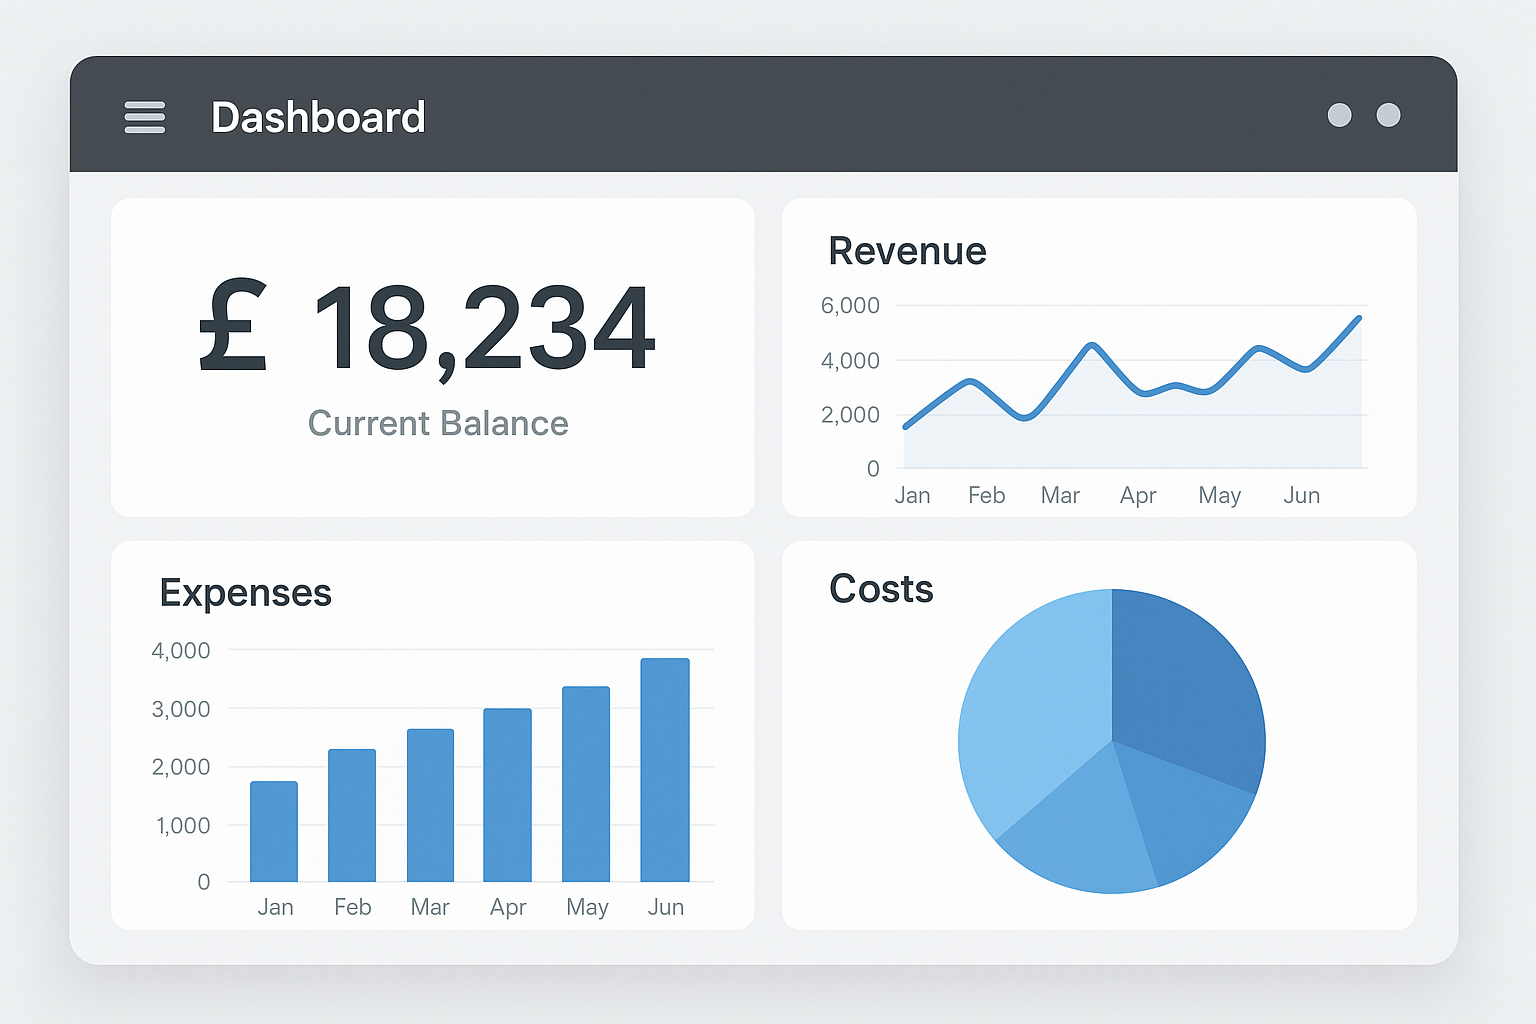The width and height of the screenshot is (1536, 1024).
Task: Open the Costs panel by clicking its title
Action: point(881,589)
